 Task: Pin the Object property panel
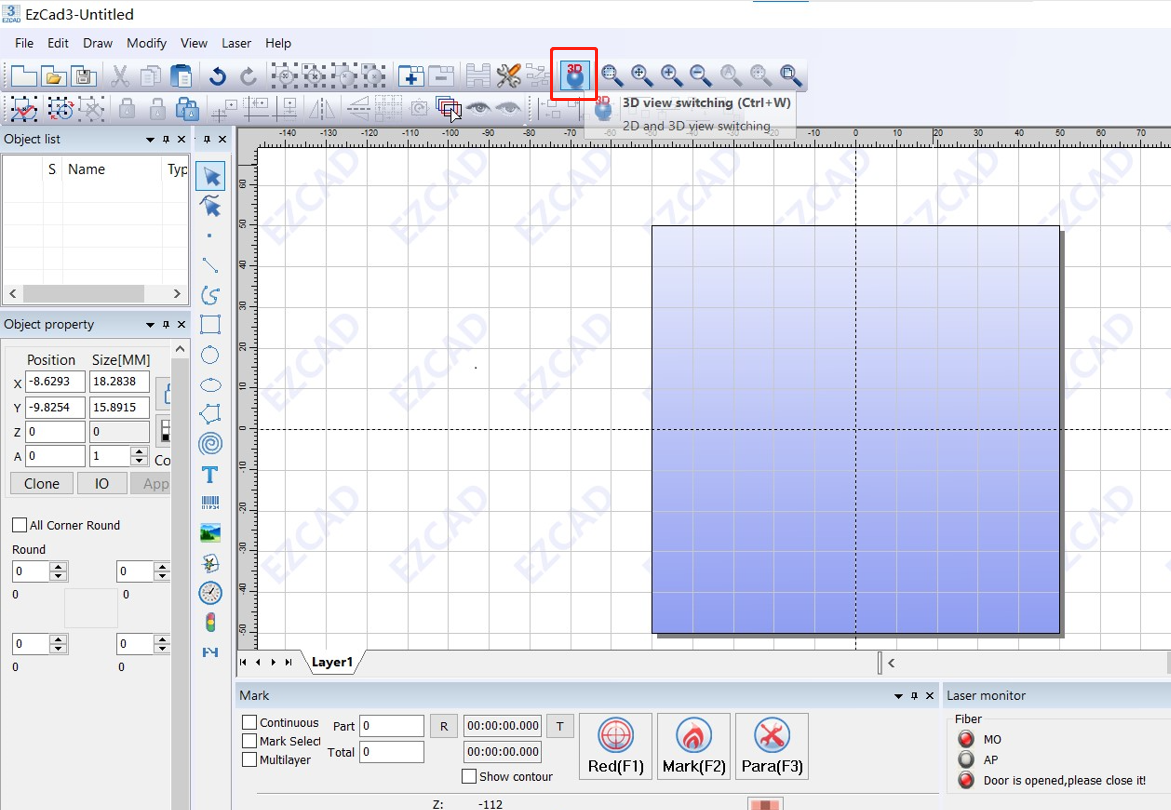coord(166,324)
